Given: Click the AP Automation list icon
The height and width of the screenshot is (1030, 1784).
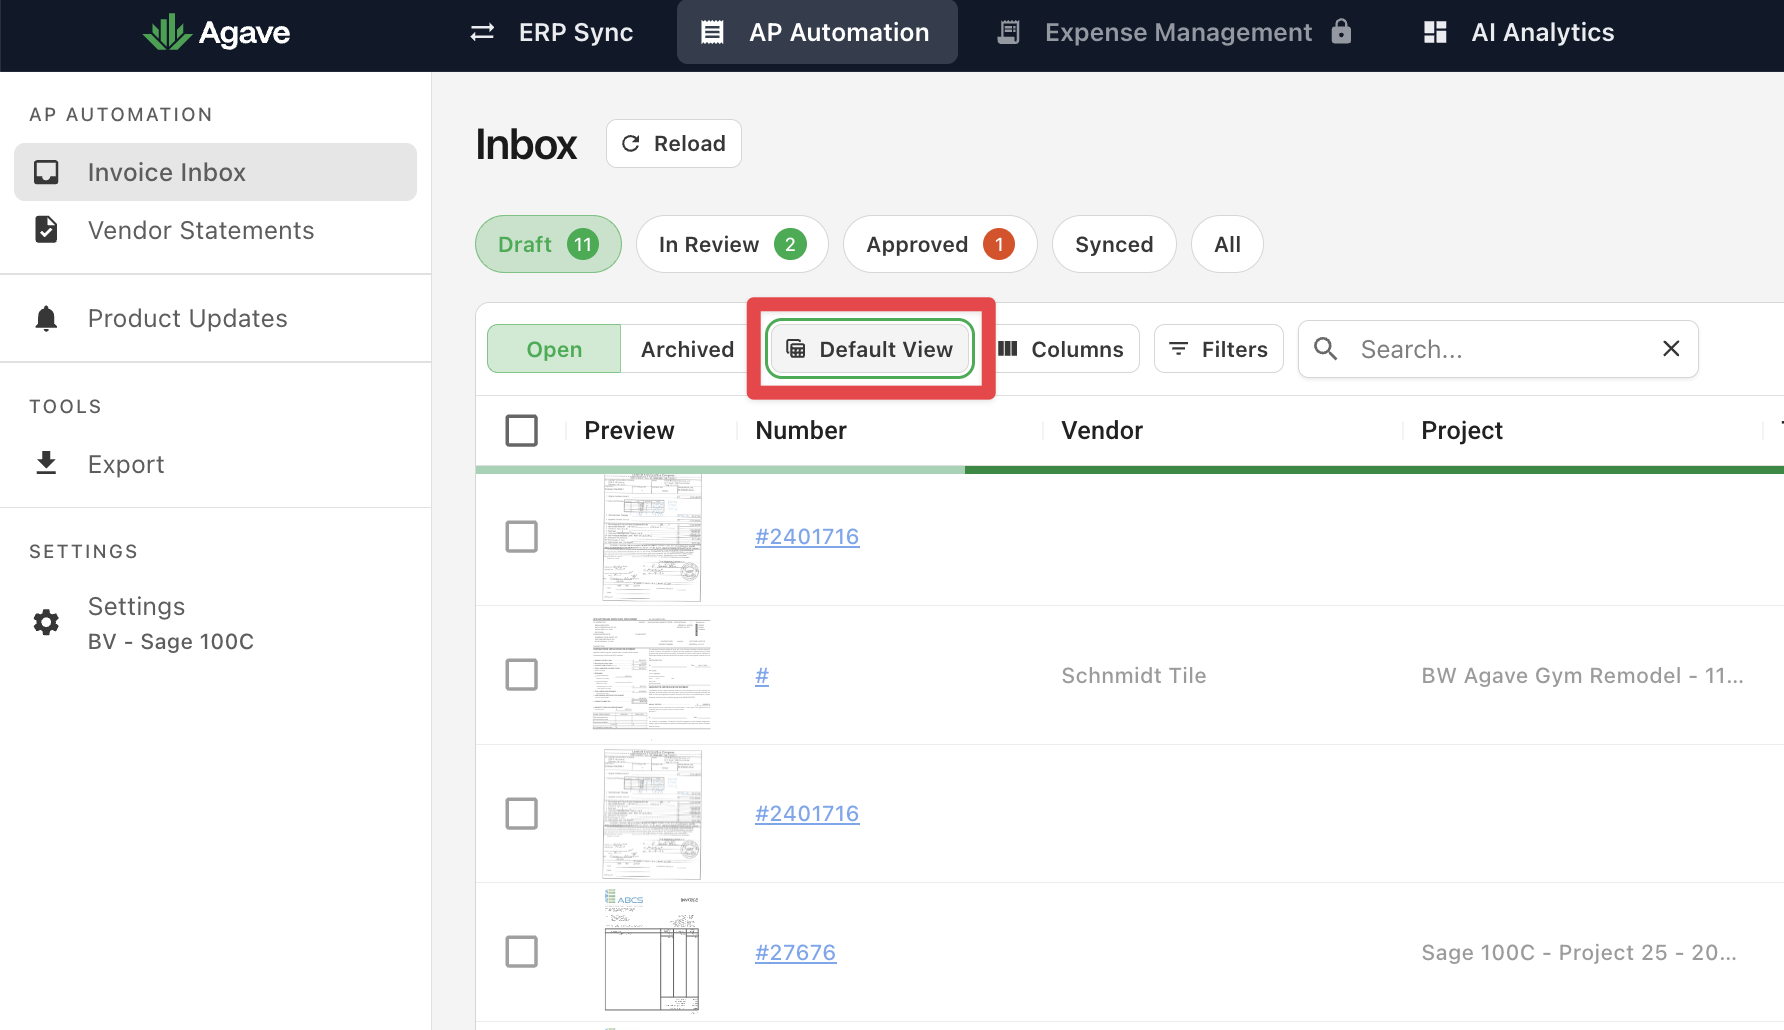Looking at the screenshot, I should 712,33.
